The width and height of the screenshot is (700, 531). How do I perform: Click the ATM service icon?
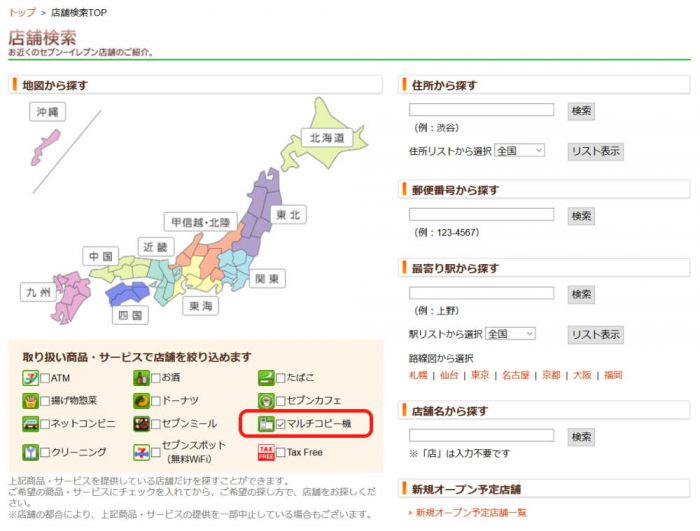[x=30, y=378]
